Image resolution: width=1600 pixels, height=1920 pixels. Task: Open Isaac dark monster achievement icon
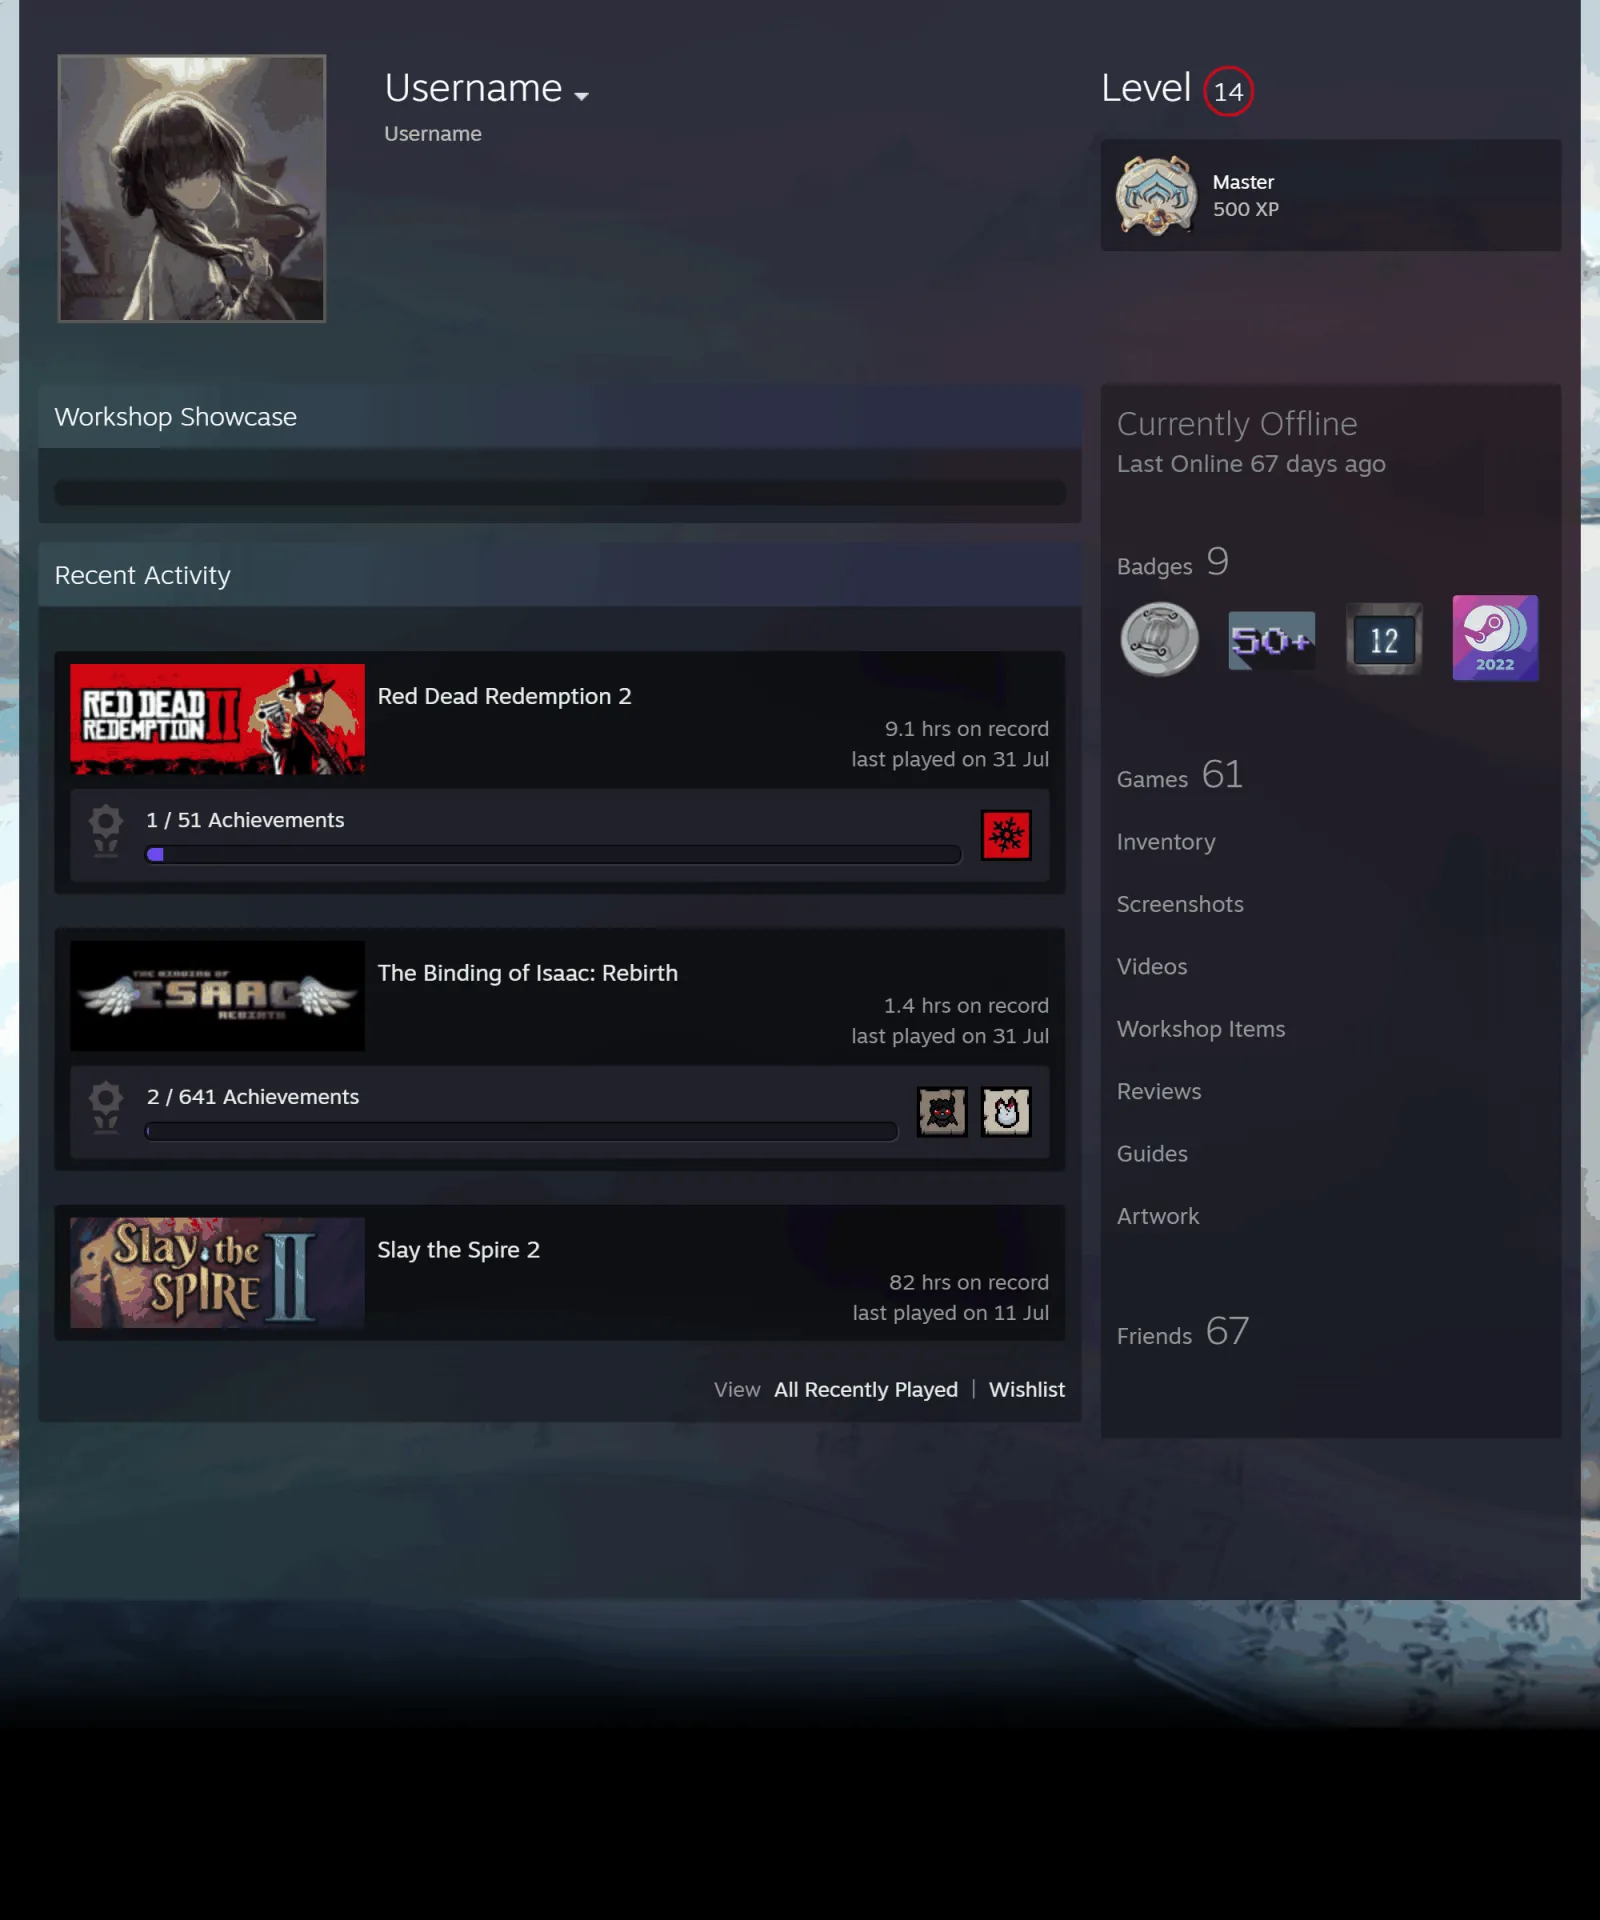pos(942,1112)
